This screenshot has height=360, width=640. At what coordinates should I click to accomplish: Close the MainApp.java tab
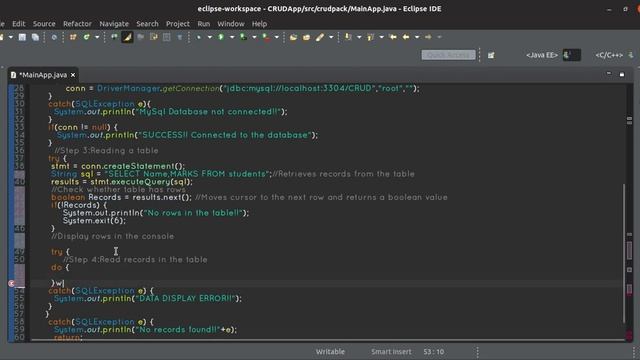[x=73, y=75]
